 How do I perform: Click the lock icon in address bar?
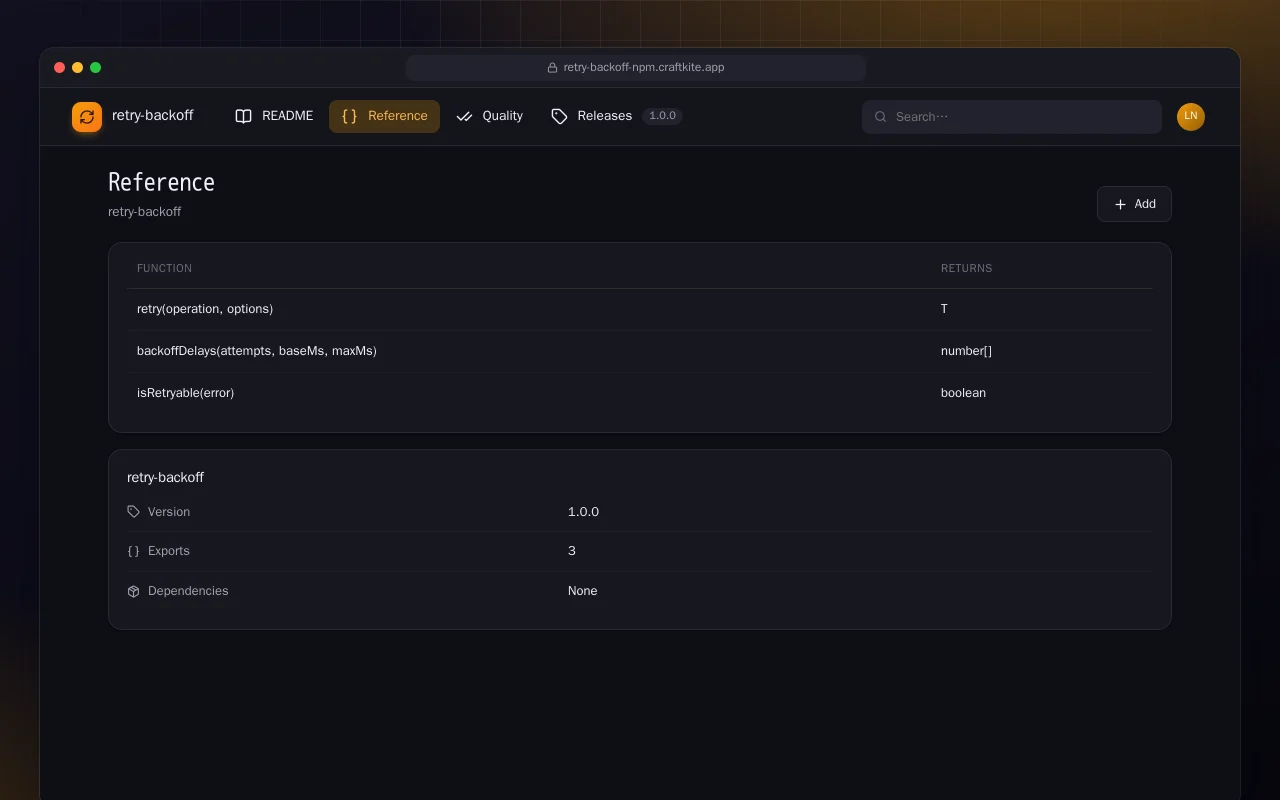pyautogui.click(x=552, y=68)
